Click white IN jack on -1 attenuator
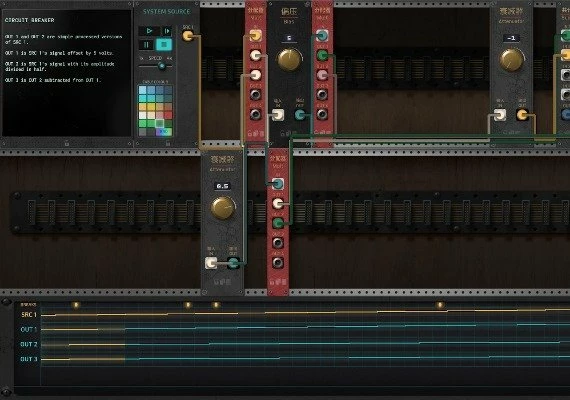Image resolution: width=570 pixels, height=400 pixels. point(500,115)
